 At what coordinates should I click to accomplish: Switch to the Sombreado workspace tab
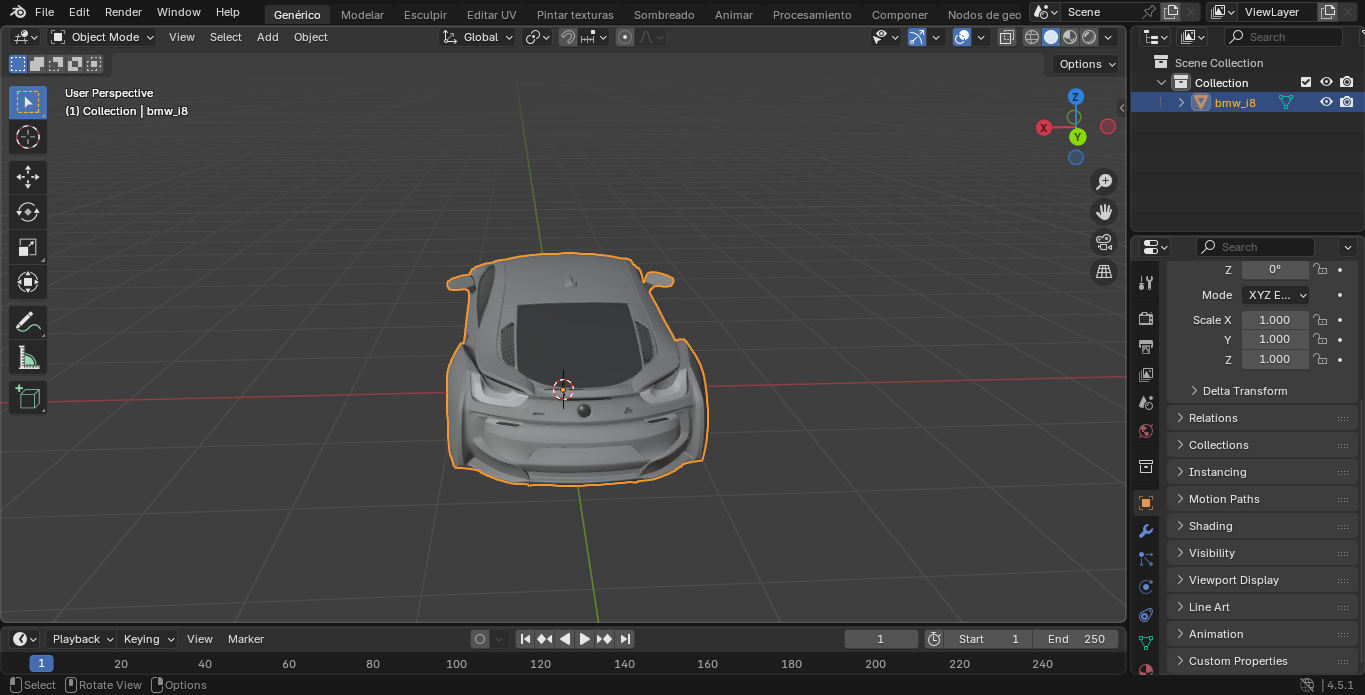tap(663, 15)
